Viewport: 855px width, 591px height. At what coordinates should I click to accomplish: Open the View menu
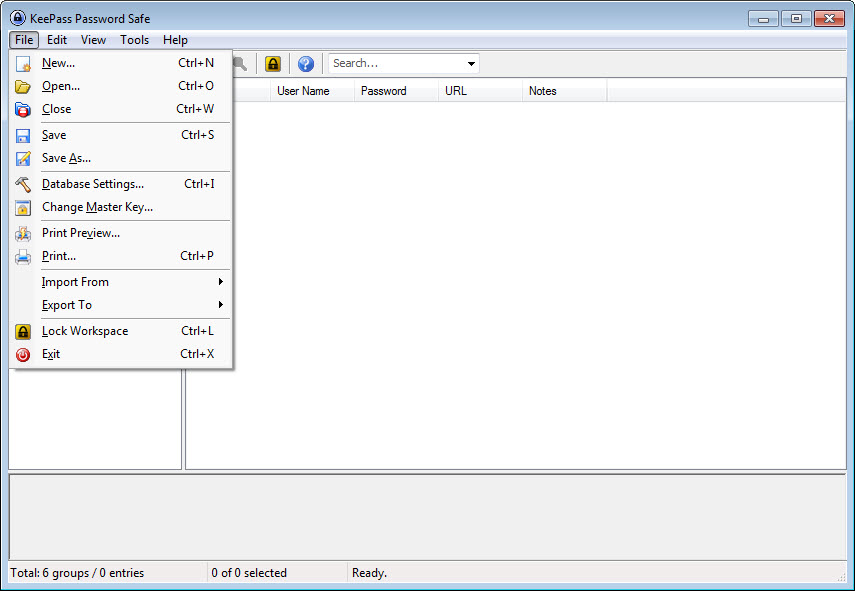click(x=93, y=40)
